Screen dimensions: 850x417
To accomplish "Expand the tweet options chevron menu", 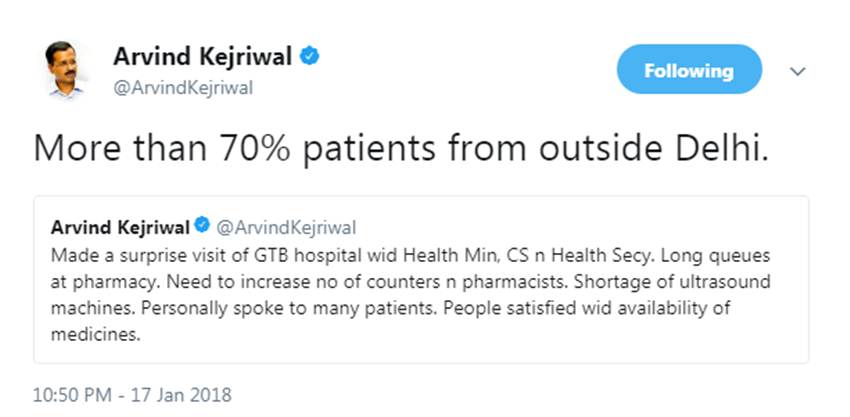I will coord(798,72).
